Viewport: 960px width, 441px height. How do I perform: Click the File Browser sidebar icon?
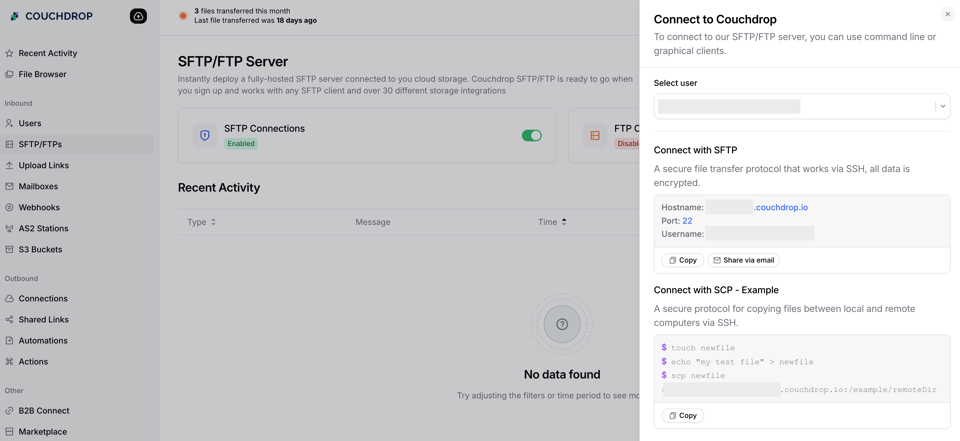tap(9, 74)
